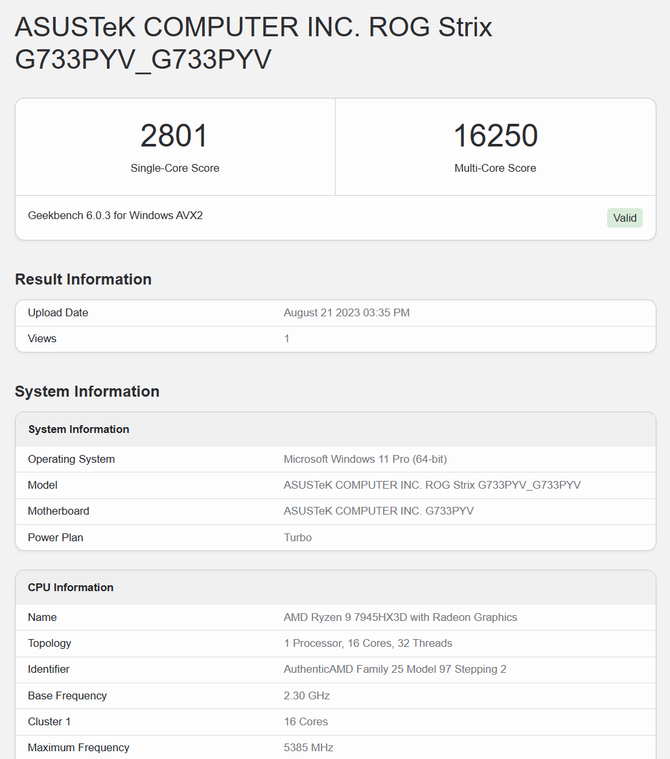The height and width of the screenshot is (759, 670).
Task: Click the Result Information heading
Action: click(x=83, y=279)
